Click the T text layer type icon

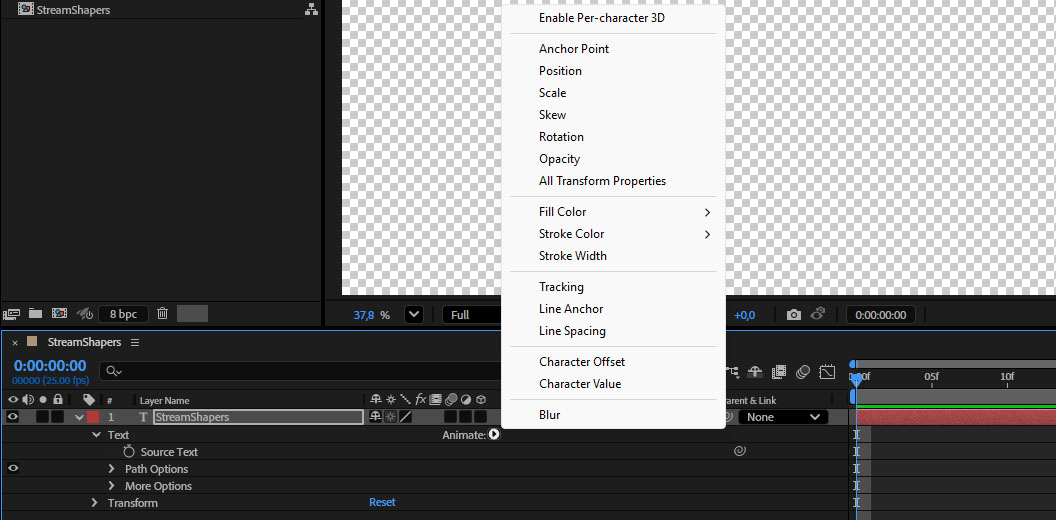(143, 418)
